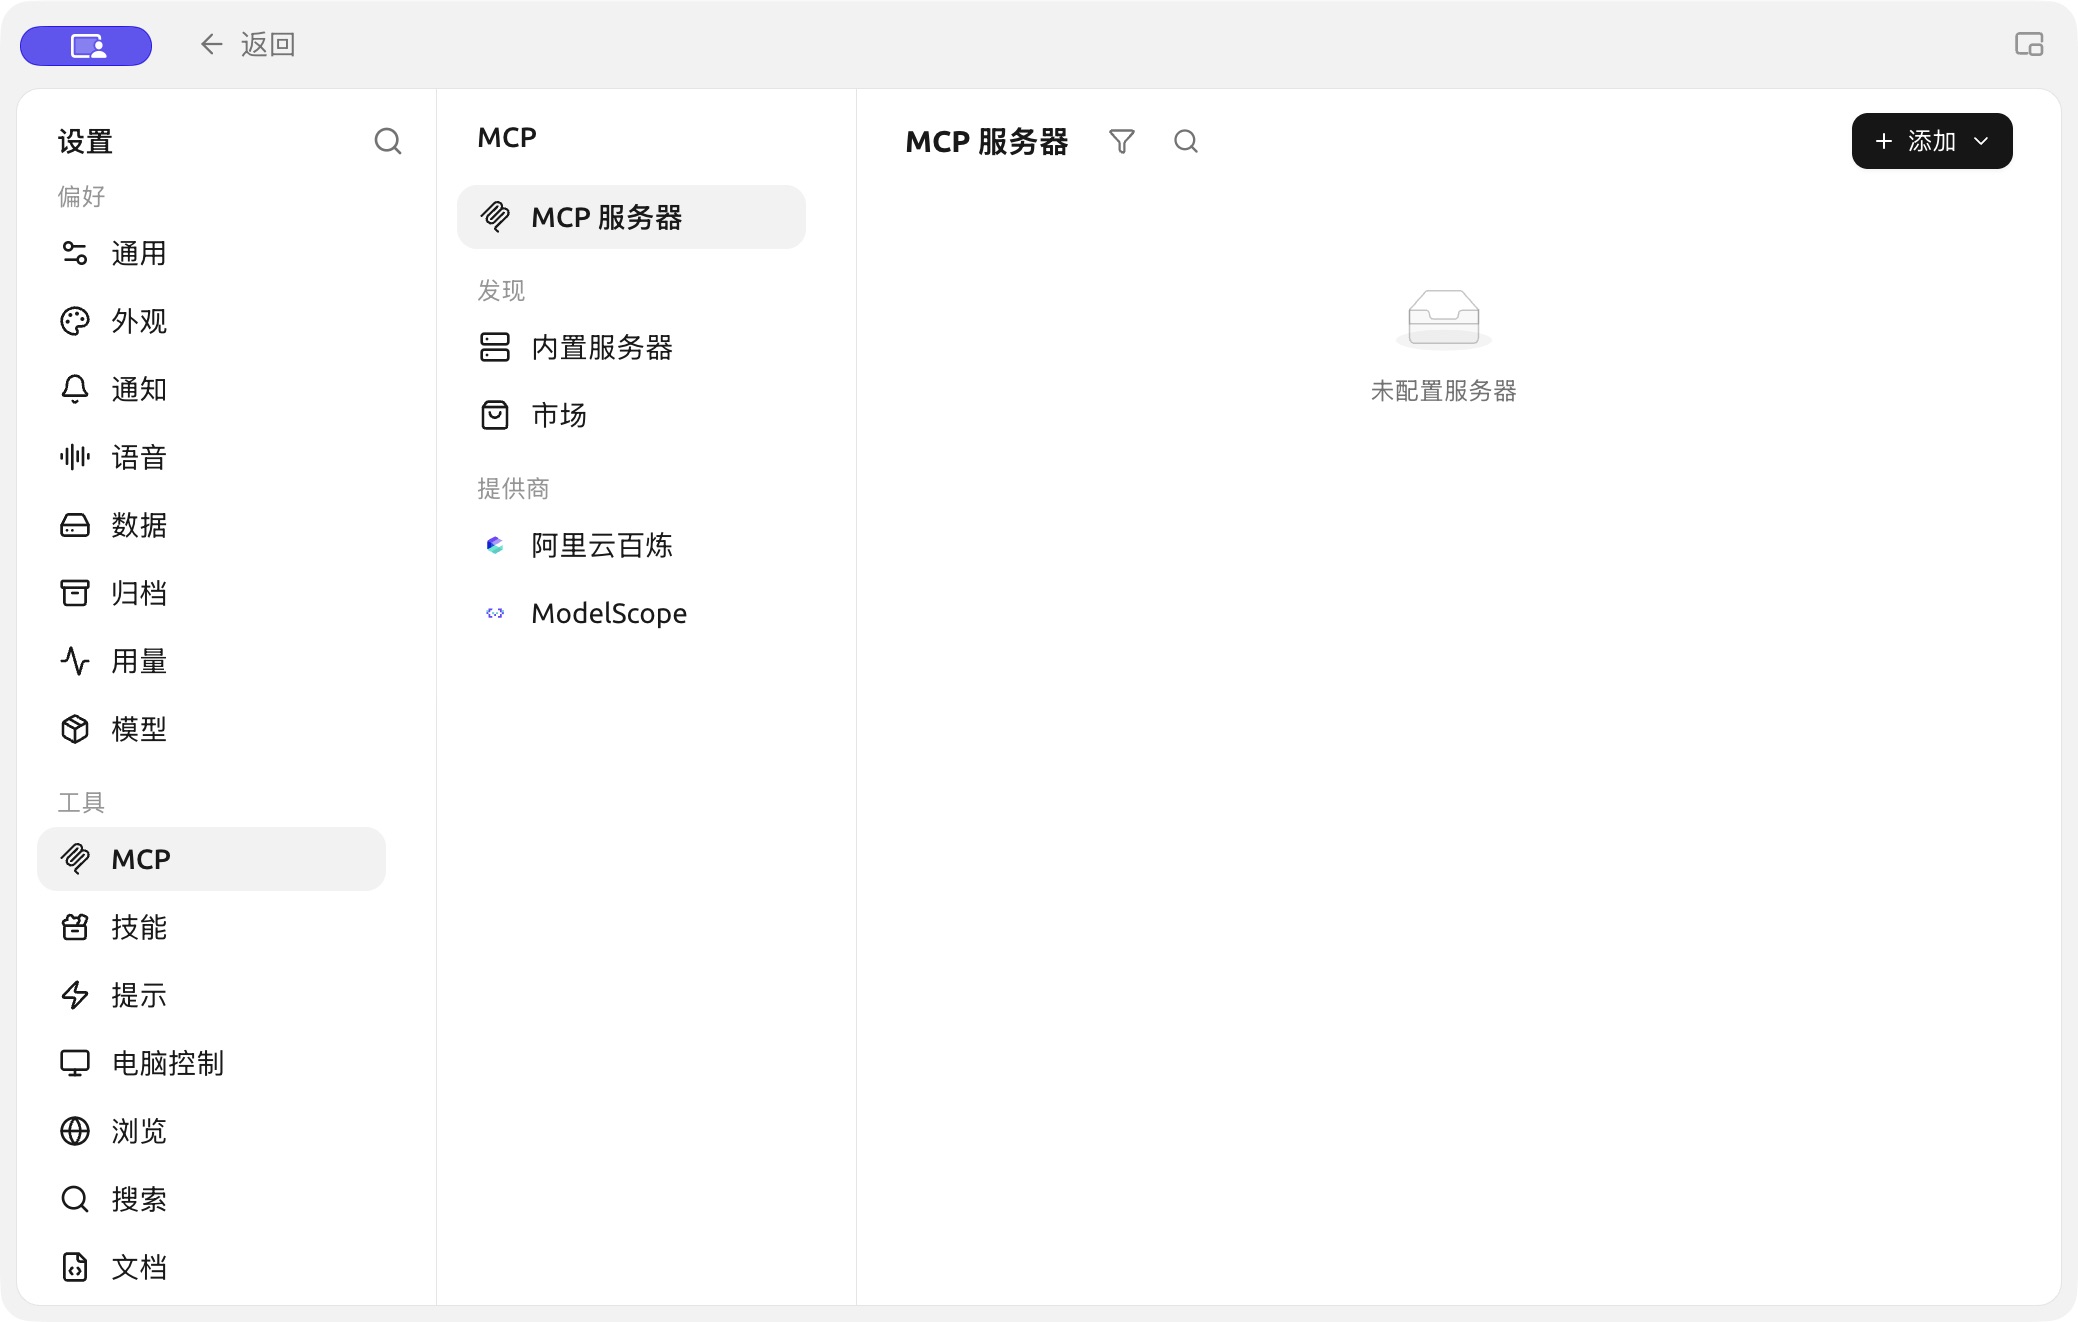Select 通知 notifications bell item
The width and height of the screenshot is (2078, 1322).
(x=211, y=389)
